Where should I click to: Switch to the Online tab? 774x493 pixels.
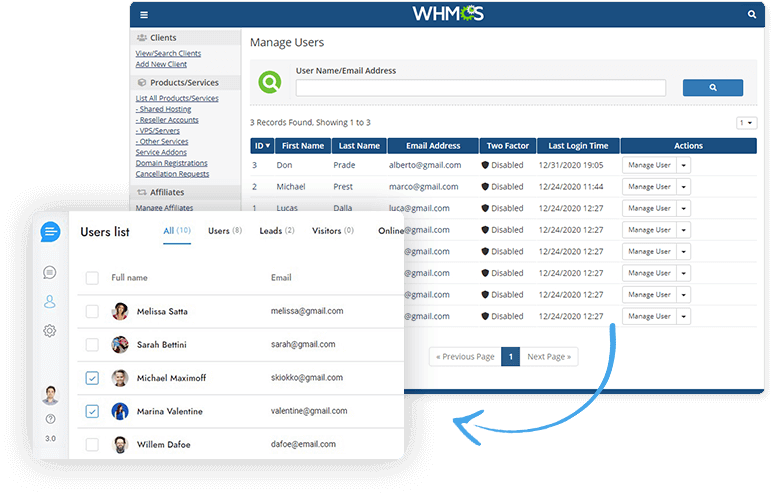pos(391,231)
